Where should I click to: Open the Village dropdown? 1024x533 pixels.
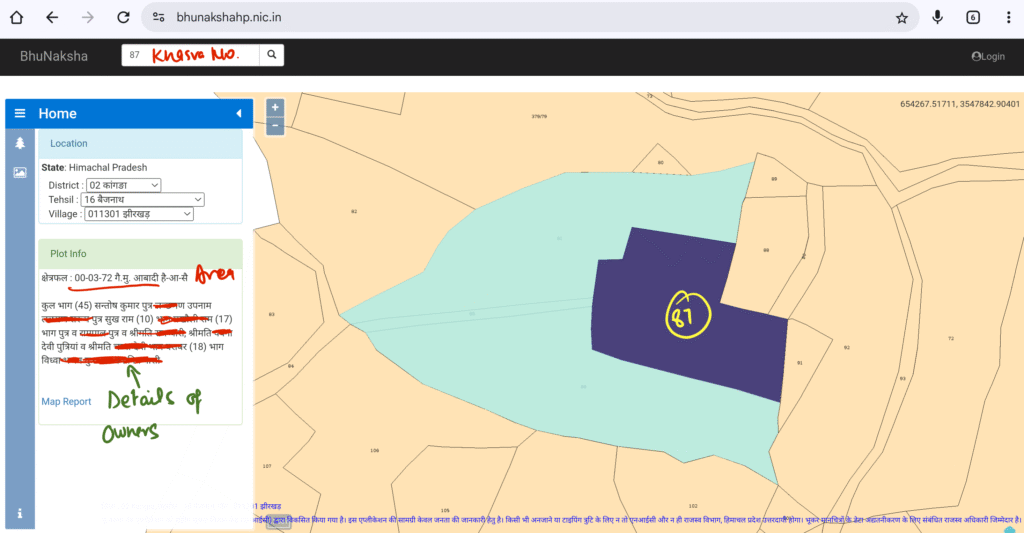(139, 213)
